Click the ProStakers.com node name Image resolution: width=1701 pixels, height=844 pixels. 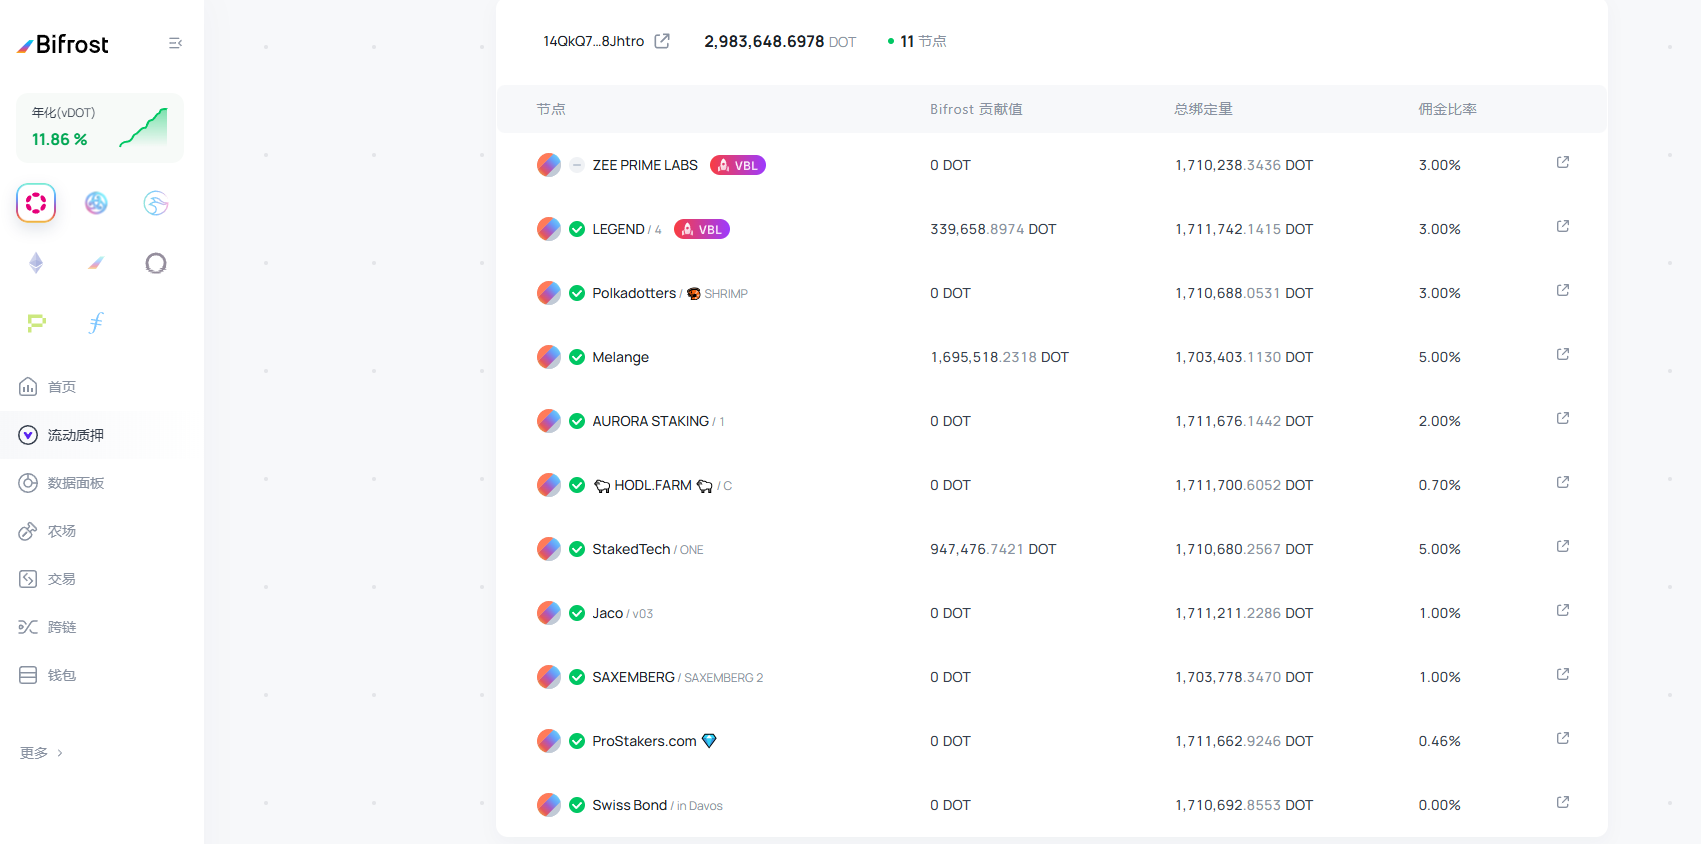644,741
